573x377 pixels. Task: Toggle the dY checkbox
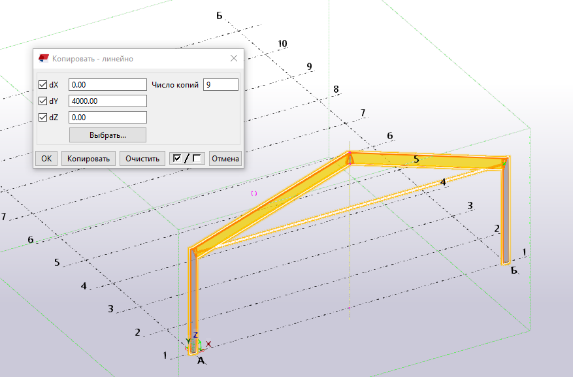[x=43, y=101]
